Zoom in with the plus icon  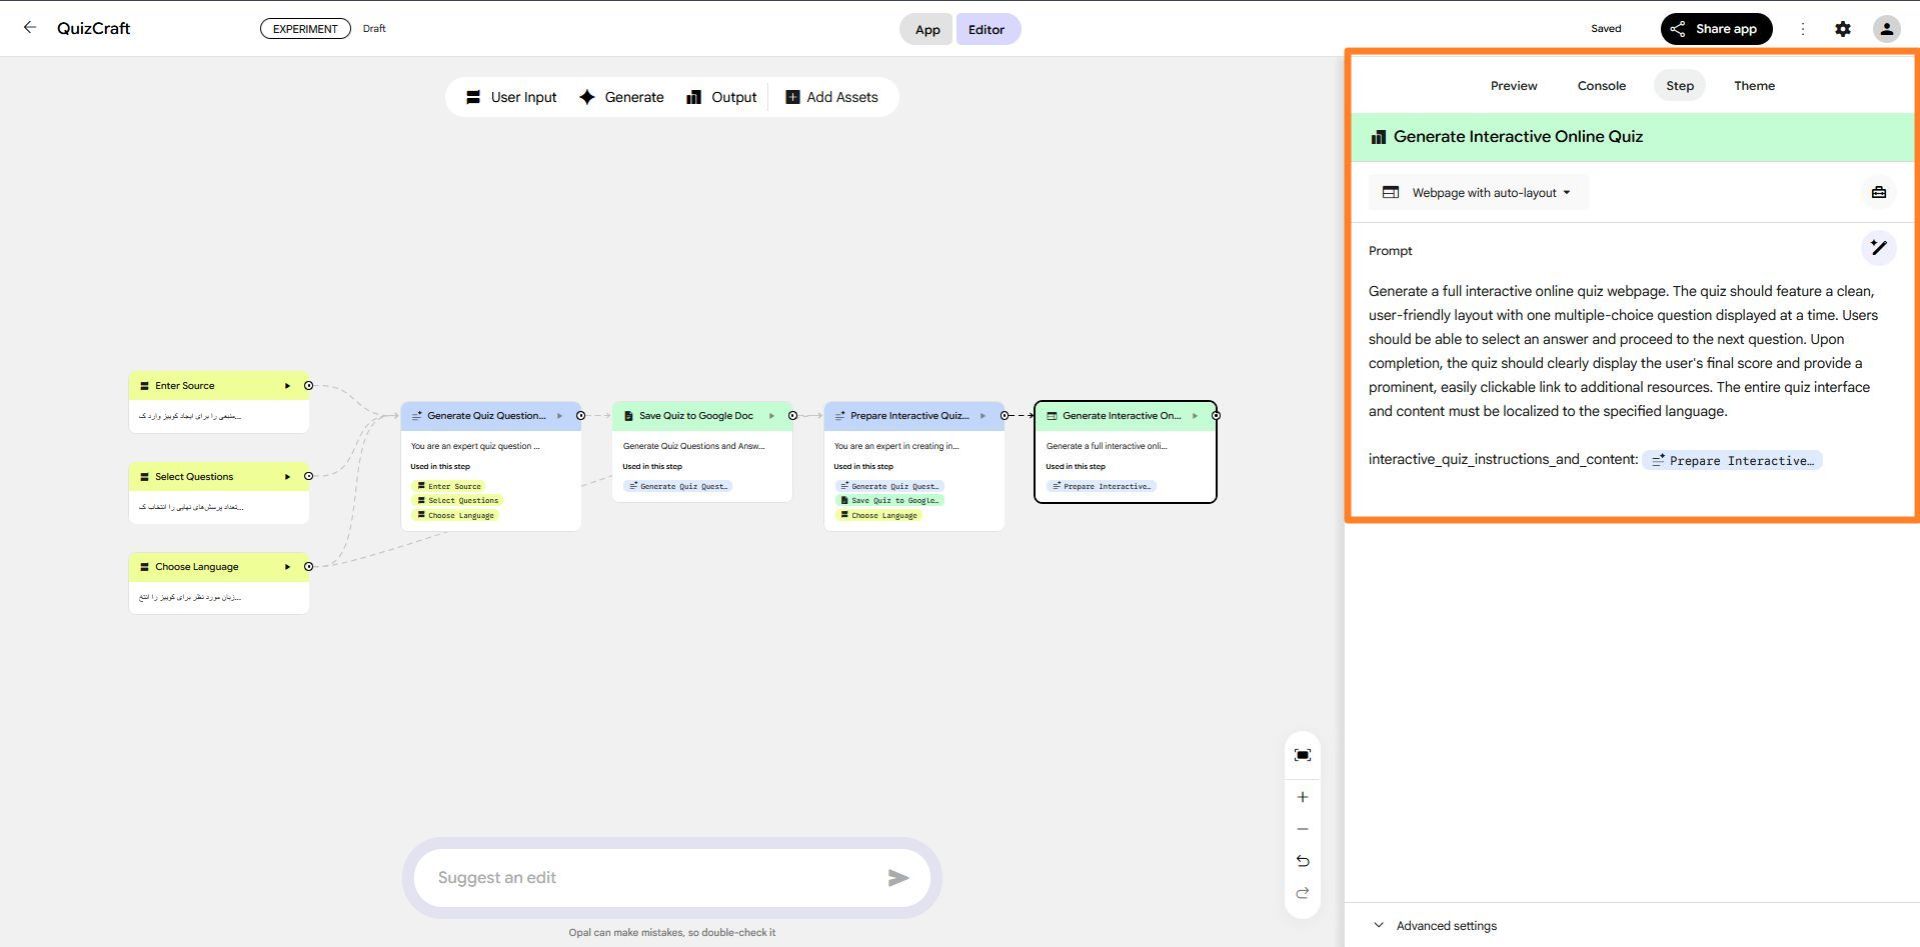coord(1302,797)
